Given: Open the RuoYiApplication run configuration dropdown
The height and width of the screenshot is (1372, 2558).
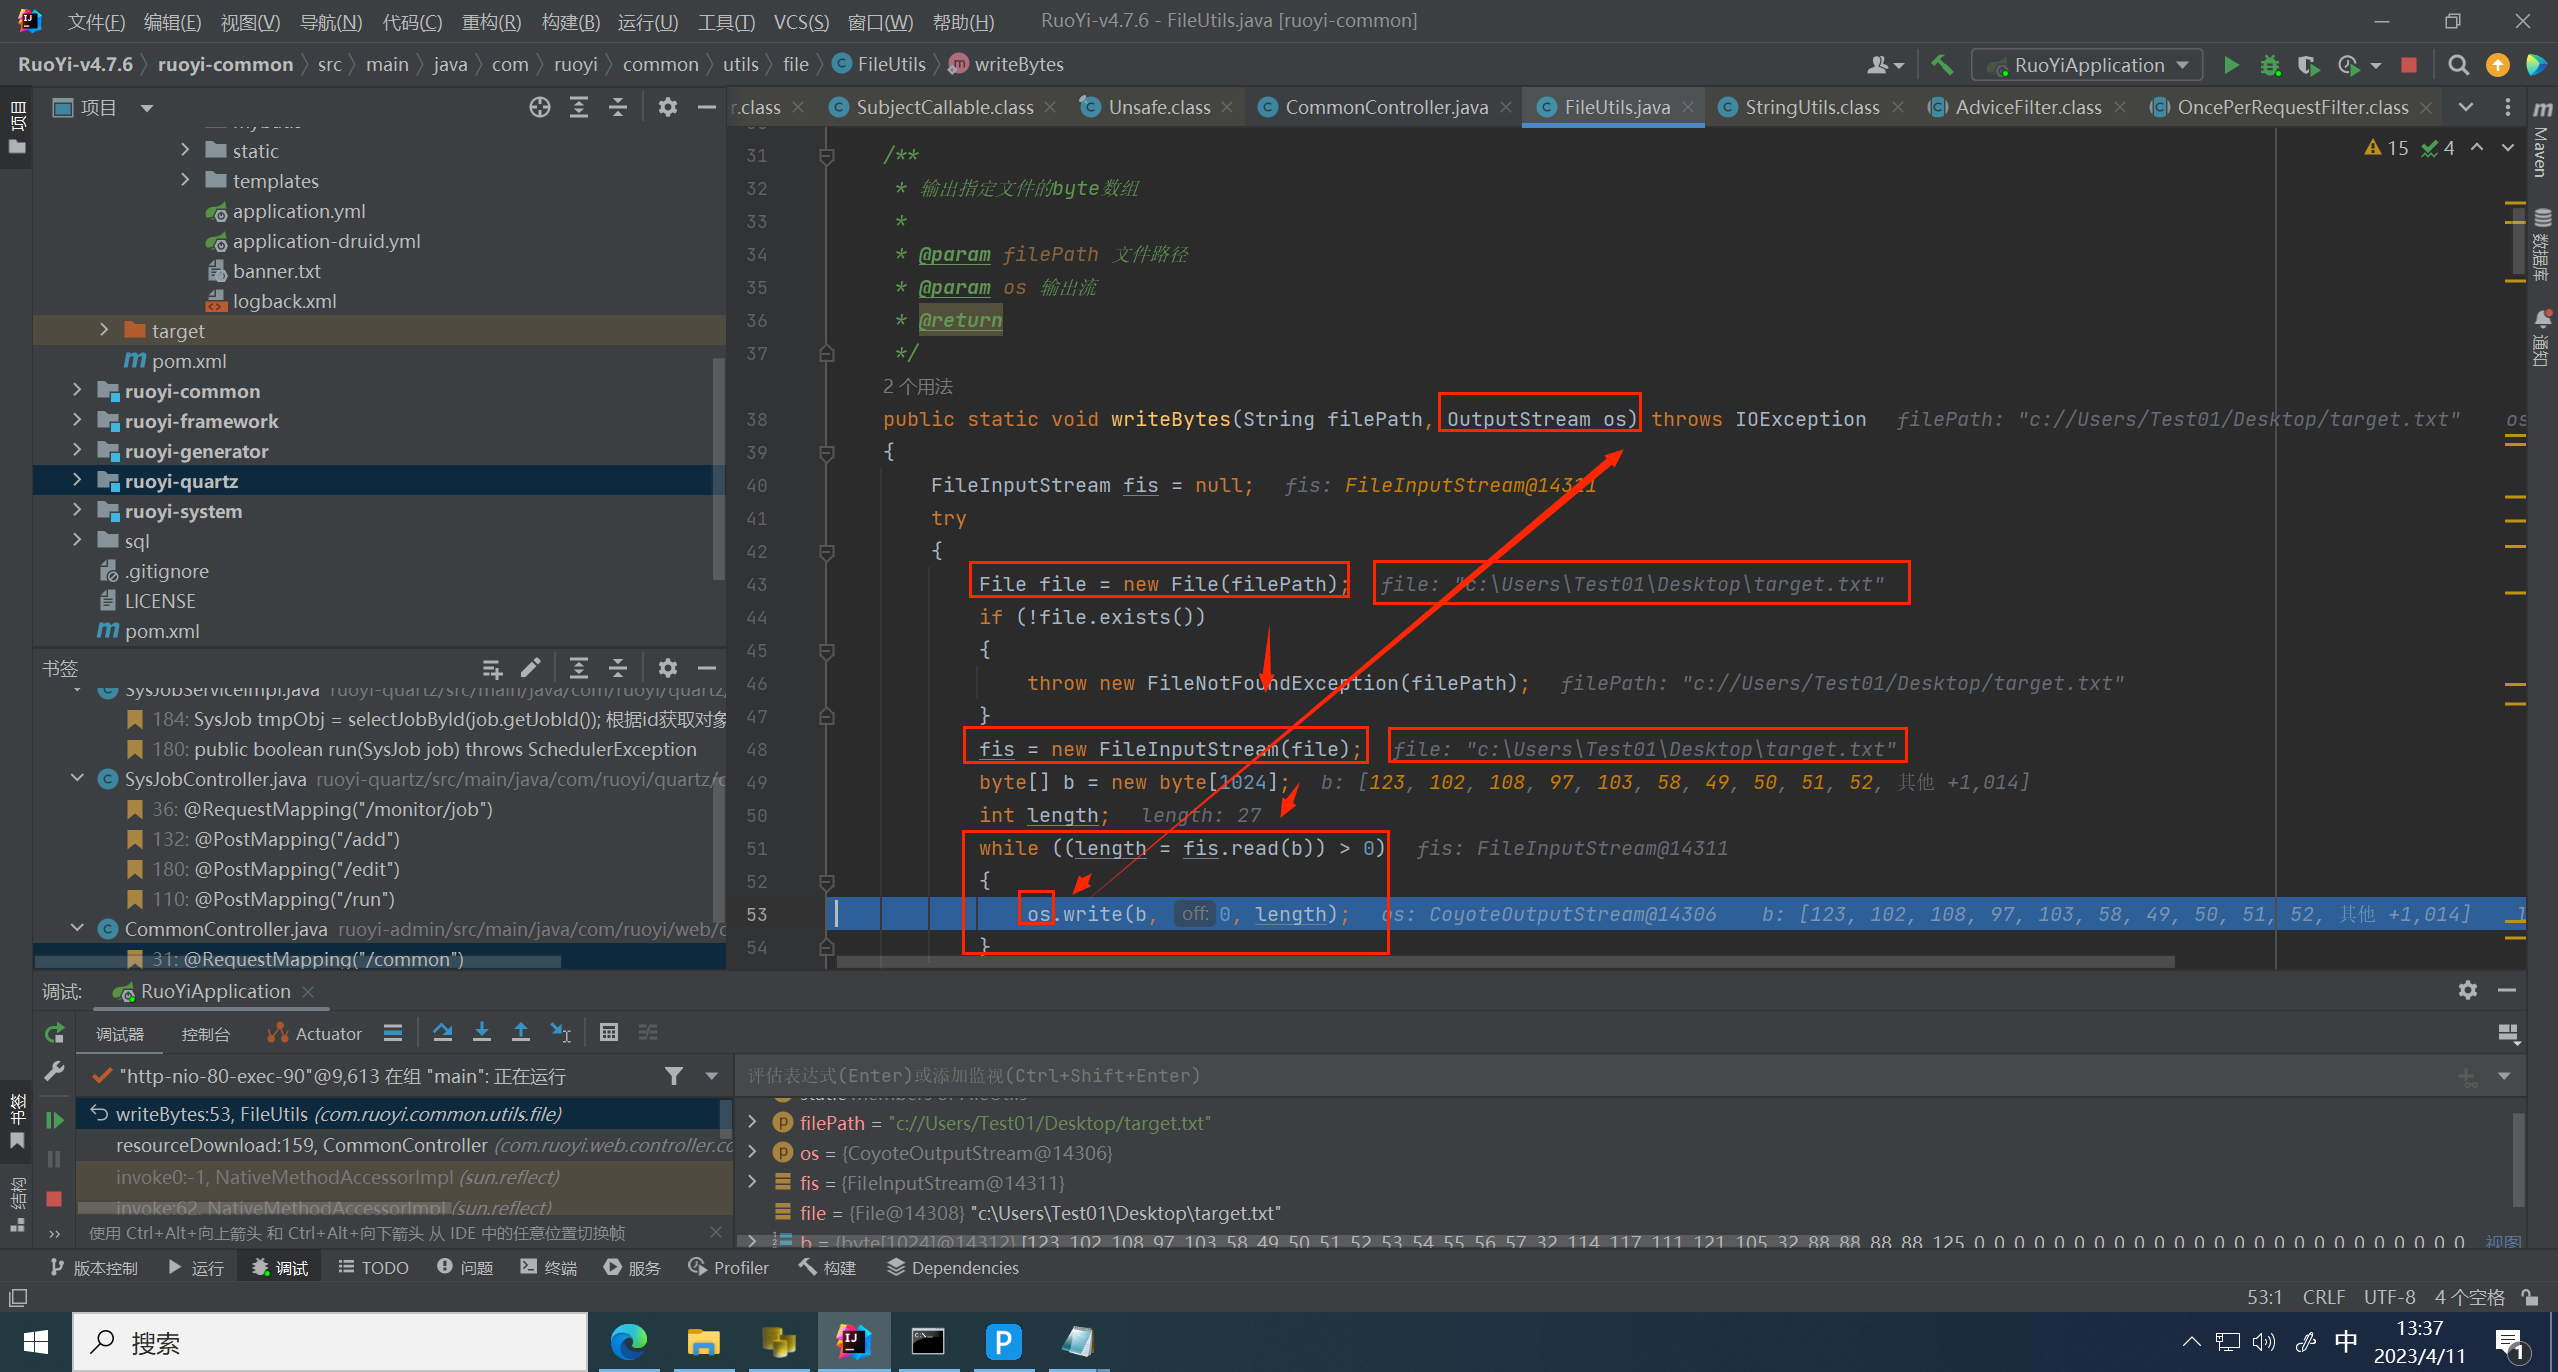Looking at the screenshot, I should pyautogui.click(x=2087, y=65).
